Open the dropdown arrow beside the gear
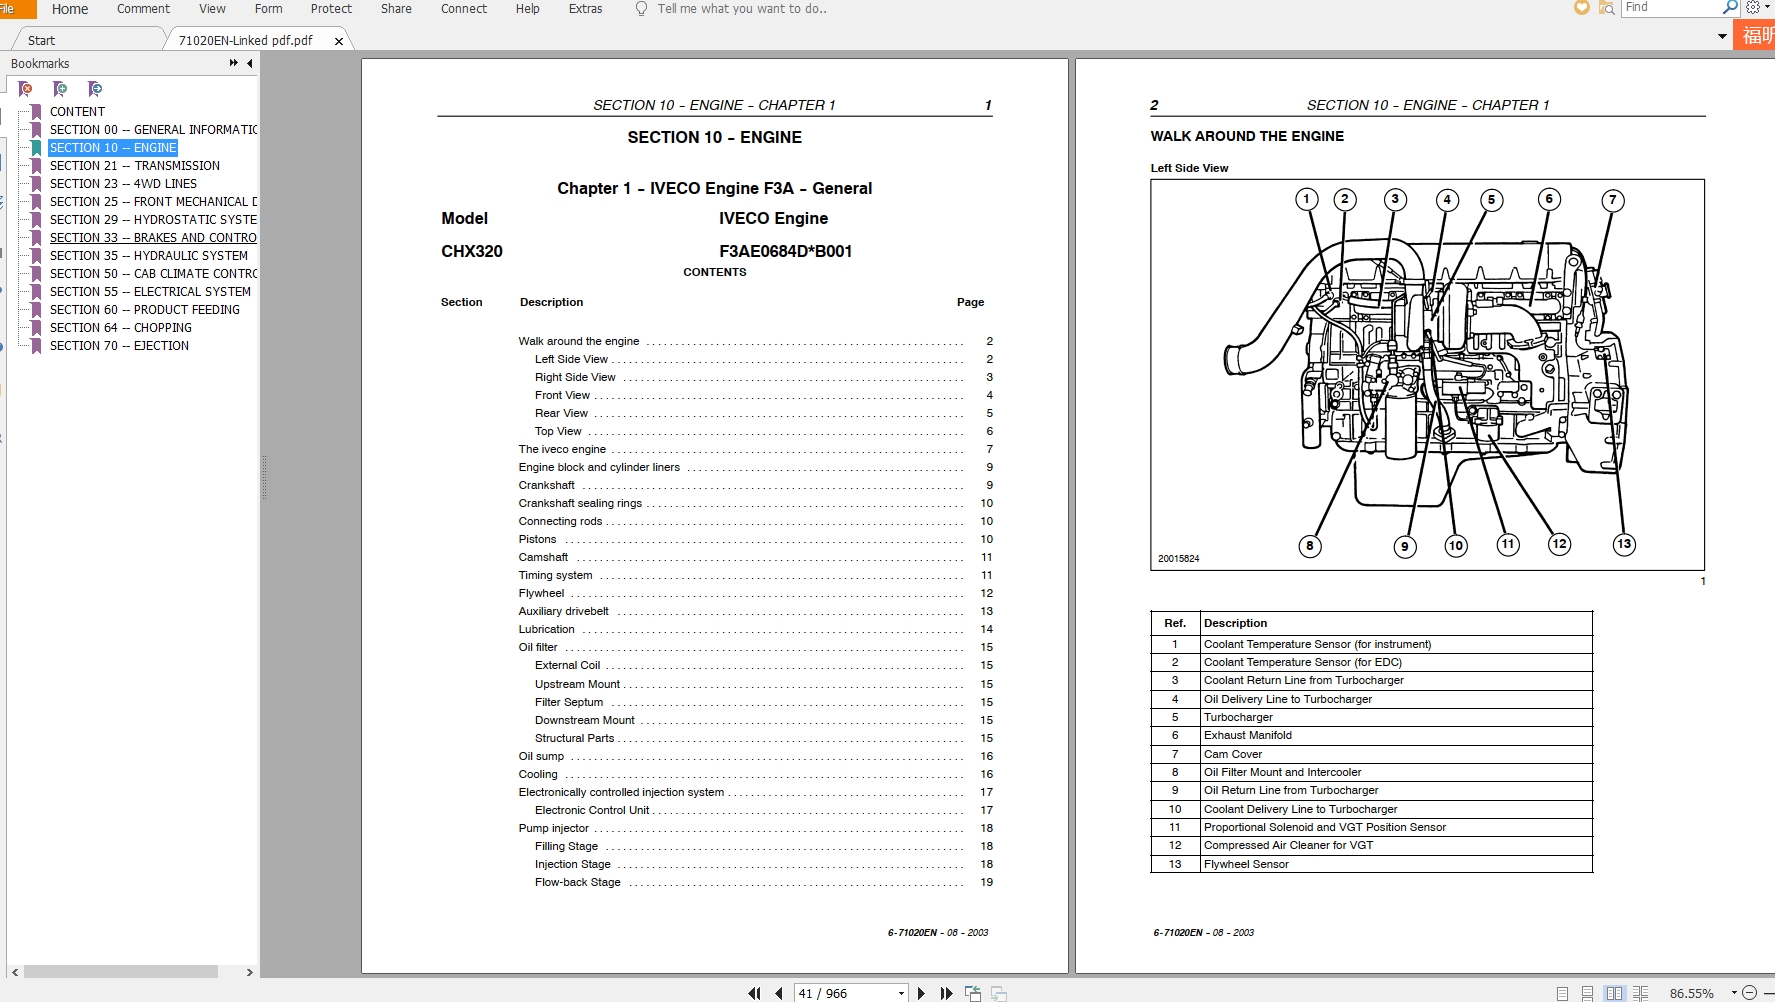The height and width of the screenshot is (1002, 1775). pos(1766,7)
